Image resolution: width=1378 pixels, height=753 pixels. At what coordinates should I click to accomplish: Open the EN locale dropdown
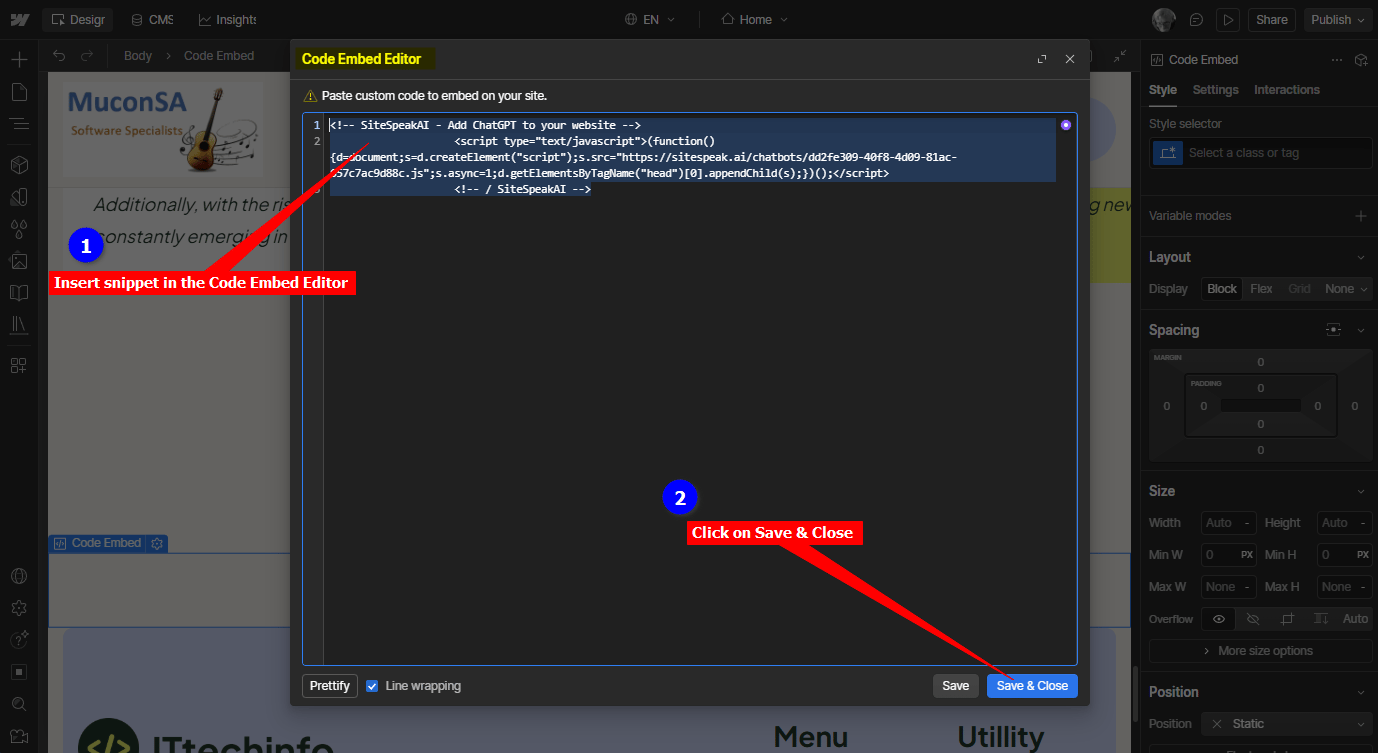(x=650, y=19)
